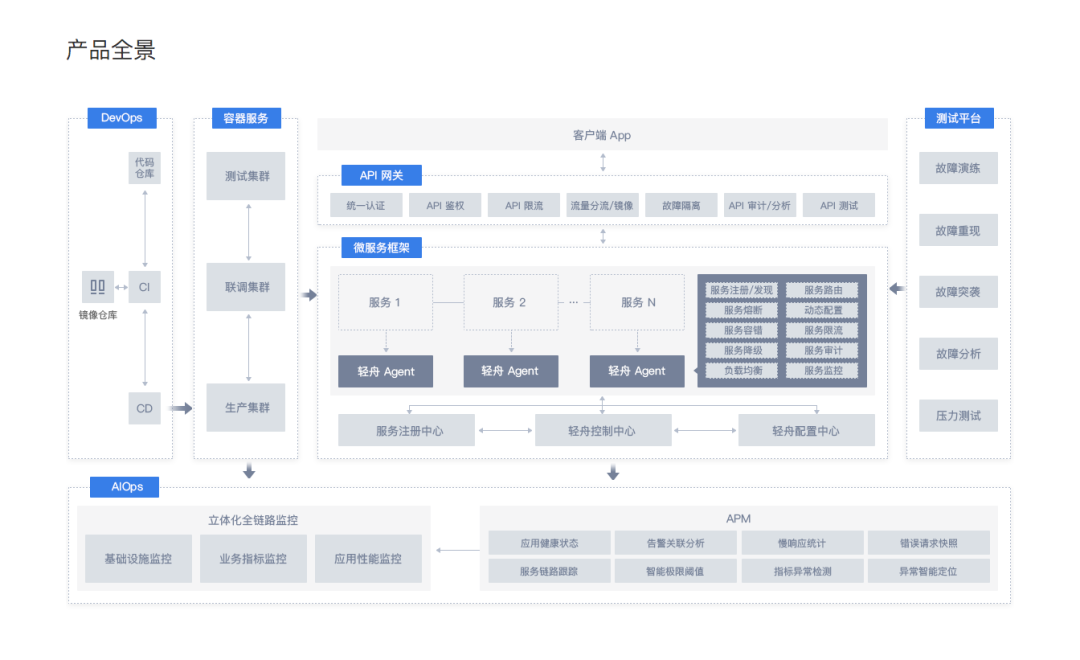Click the API 测试 box
This screenshot has height=660, width=1080.
click(x=839, y=205)
